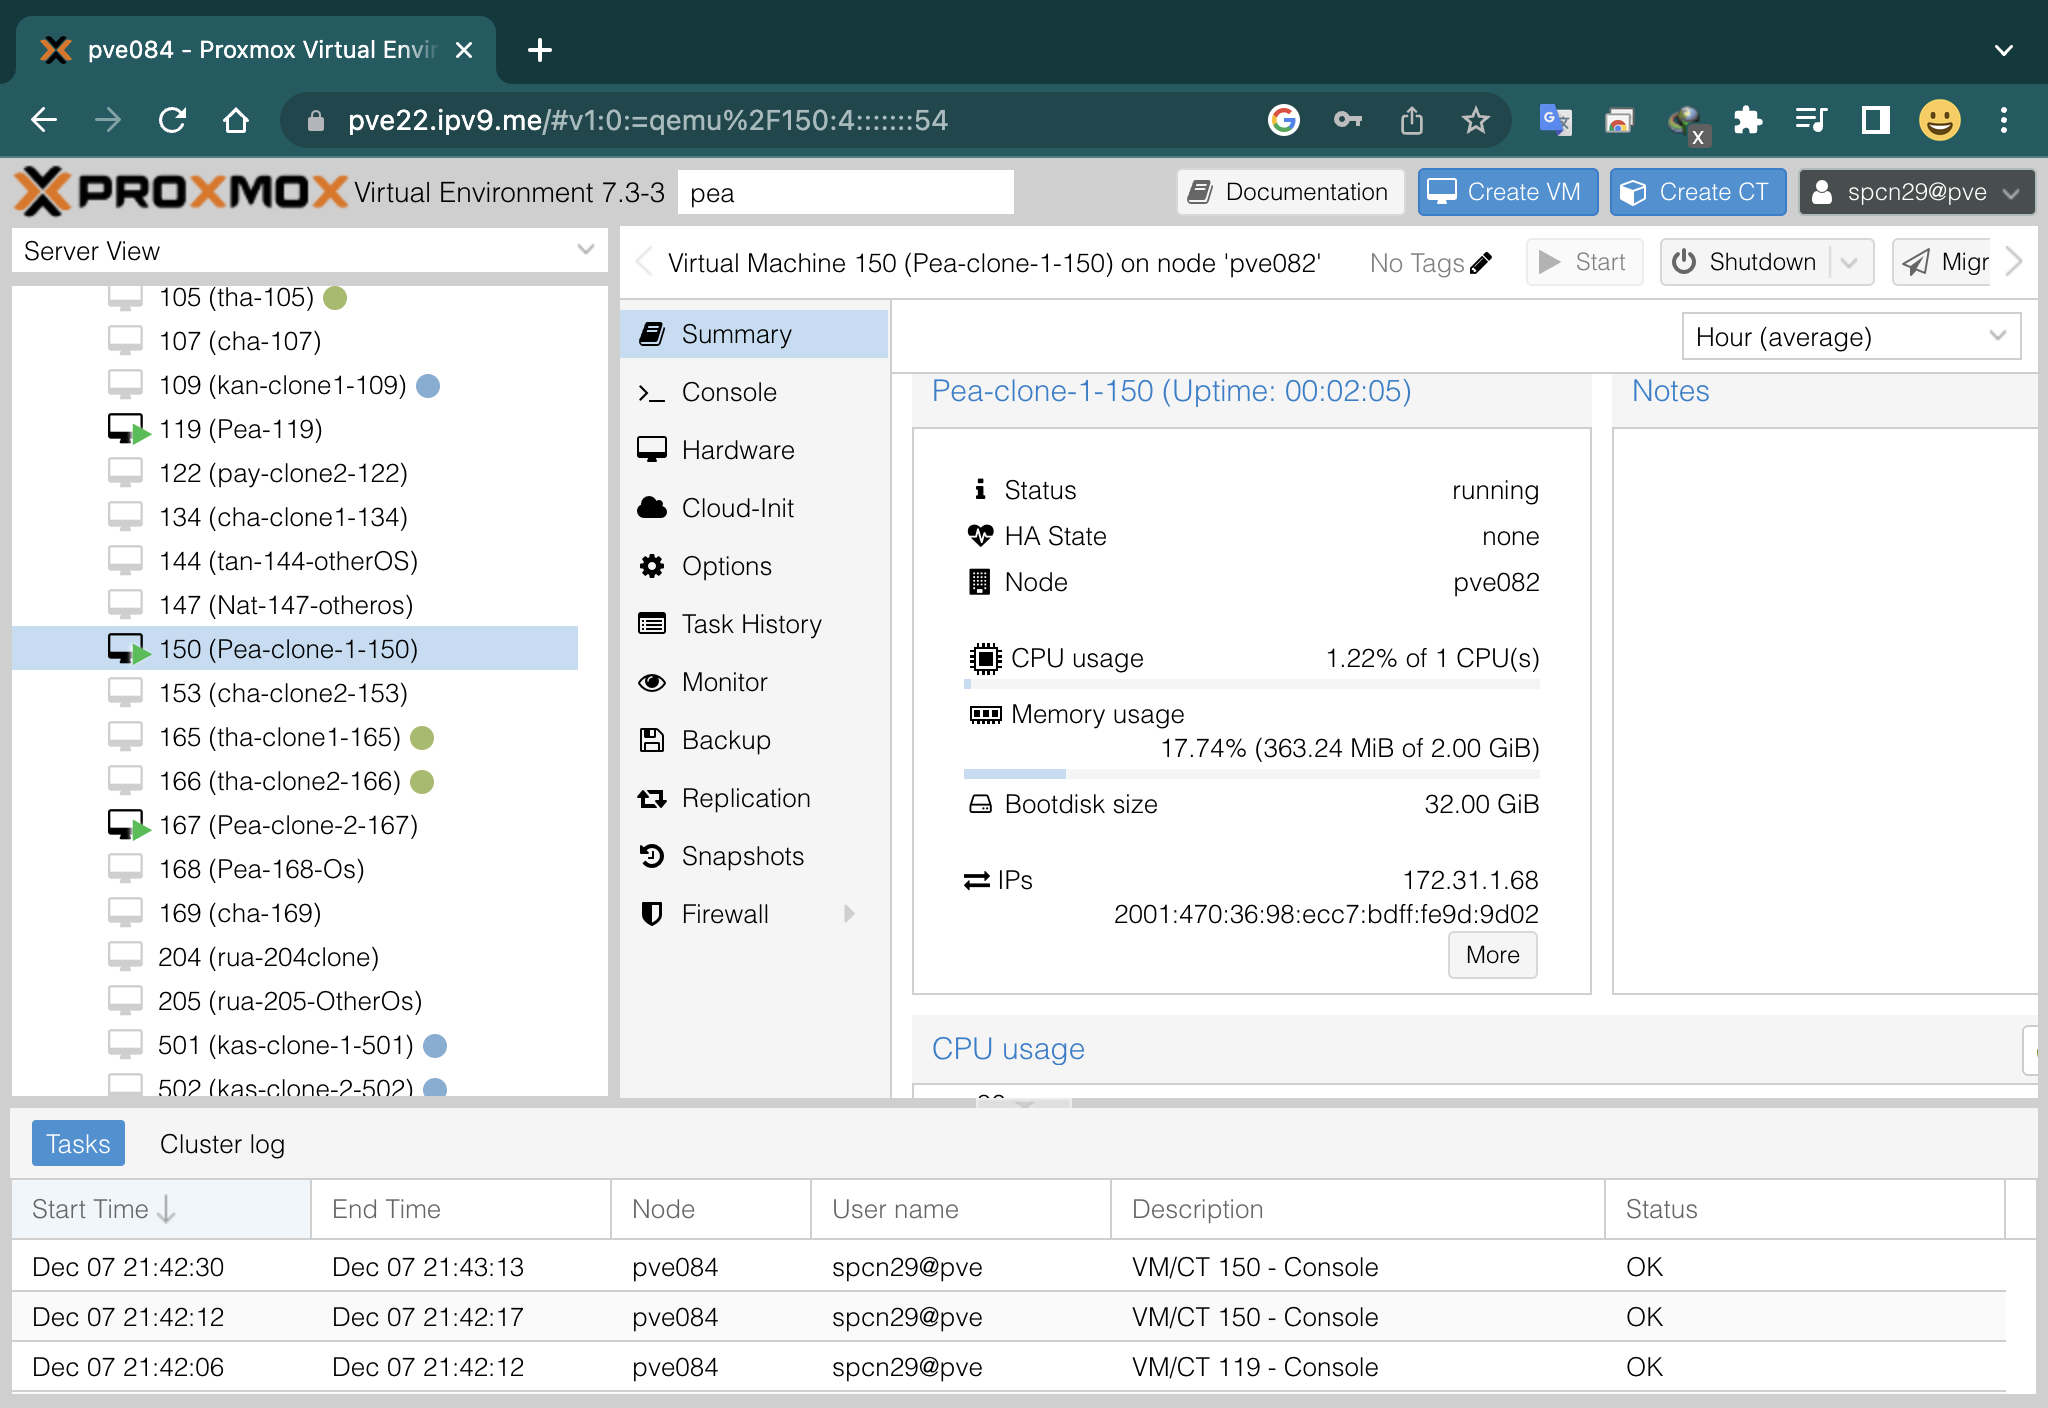This screenshot has height=1408, width=2048.
Task: Bookmark page with star icon
Action: point(1475,121)
